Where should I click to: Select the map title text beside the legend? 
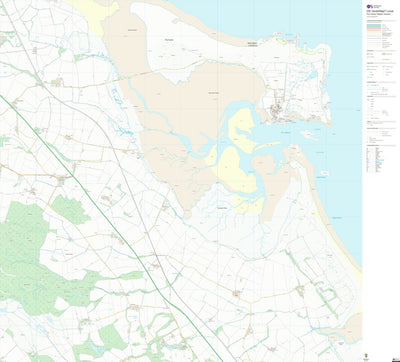pos(380,12)
